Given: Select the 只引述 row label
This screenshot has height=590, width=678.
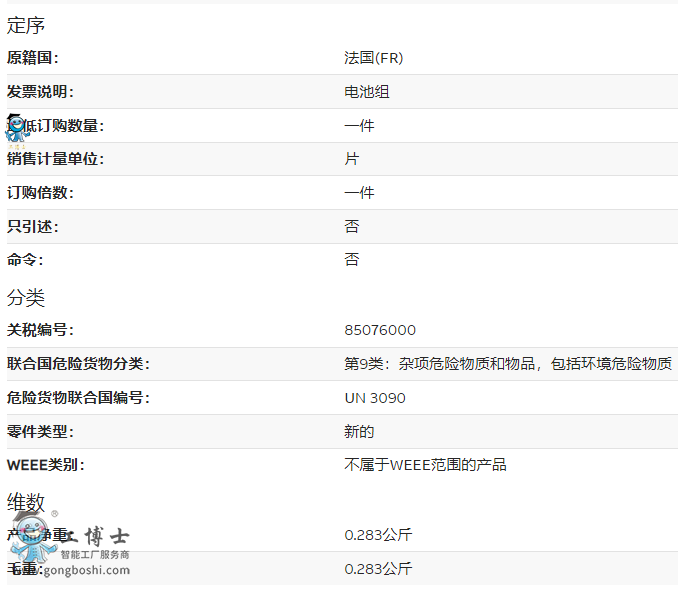Looking at the screenshot, I should (33, 227).
